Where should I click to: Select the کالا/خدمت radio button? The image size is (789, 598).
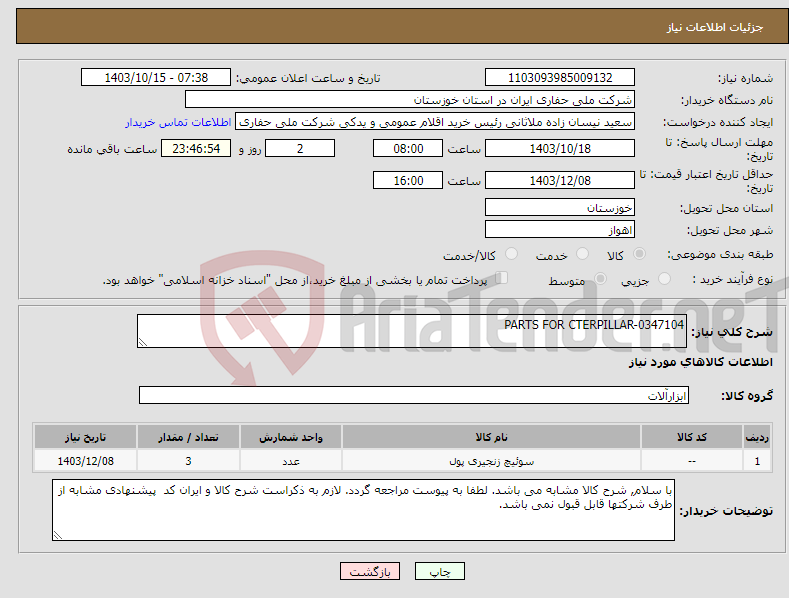(511, 254)
